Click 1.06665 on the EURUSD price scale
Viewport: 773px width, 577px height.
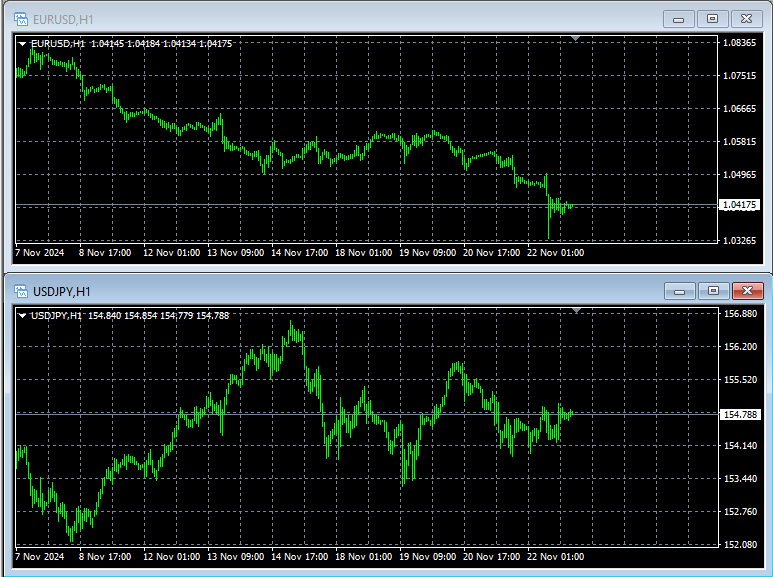point(739,108)
